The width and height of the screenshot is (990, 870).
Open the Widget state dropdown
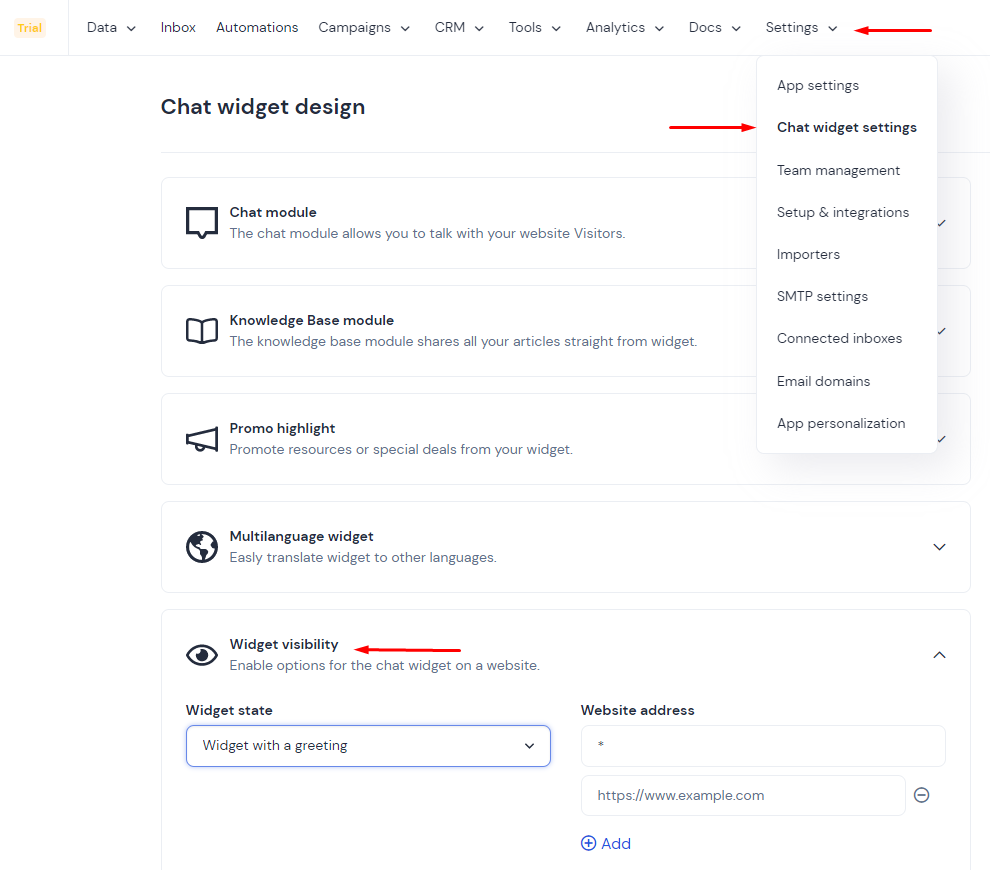[x=368, y=746]
